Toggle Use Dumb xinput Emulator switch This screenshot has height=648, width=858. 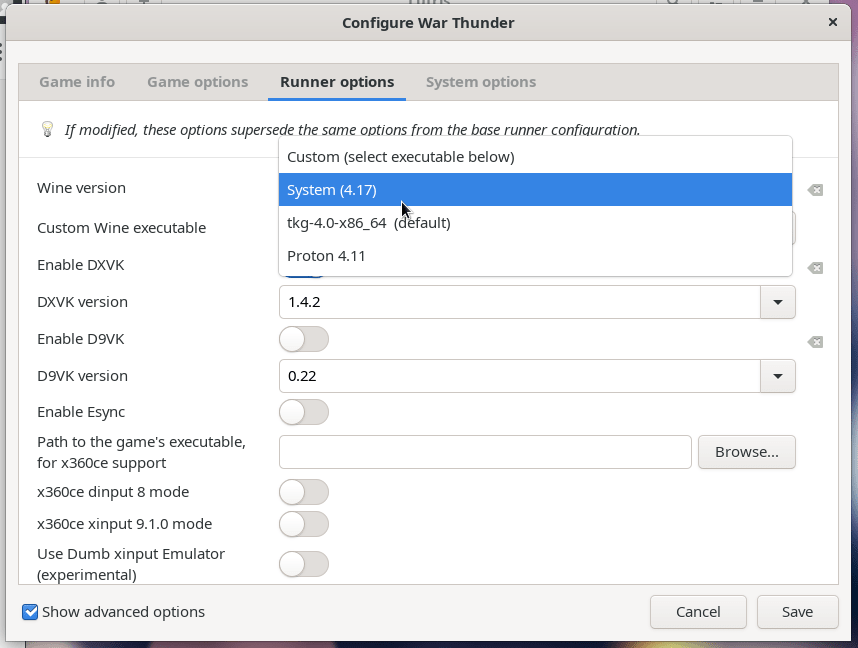(x=304, y=564)
